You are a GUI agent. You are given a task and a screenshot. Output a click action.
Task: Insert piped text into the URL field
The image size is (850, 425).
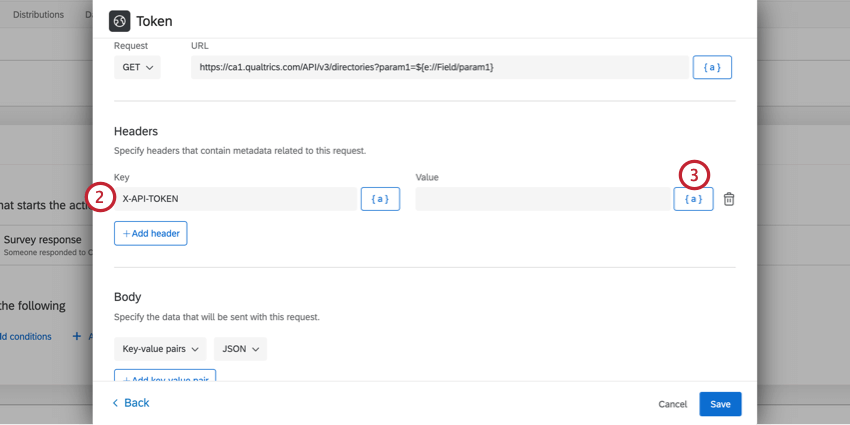coord(712,67)
